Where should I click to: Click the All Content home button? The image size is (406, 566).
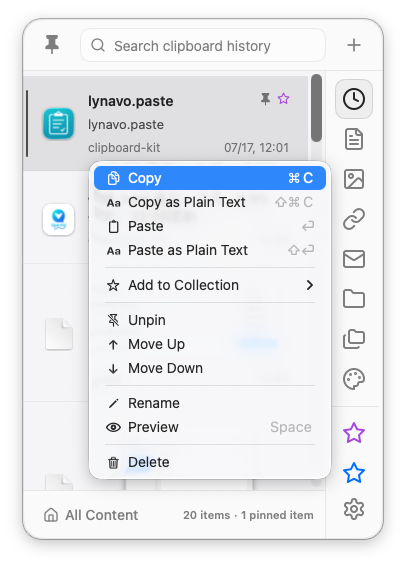(x=91, y=515)
